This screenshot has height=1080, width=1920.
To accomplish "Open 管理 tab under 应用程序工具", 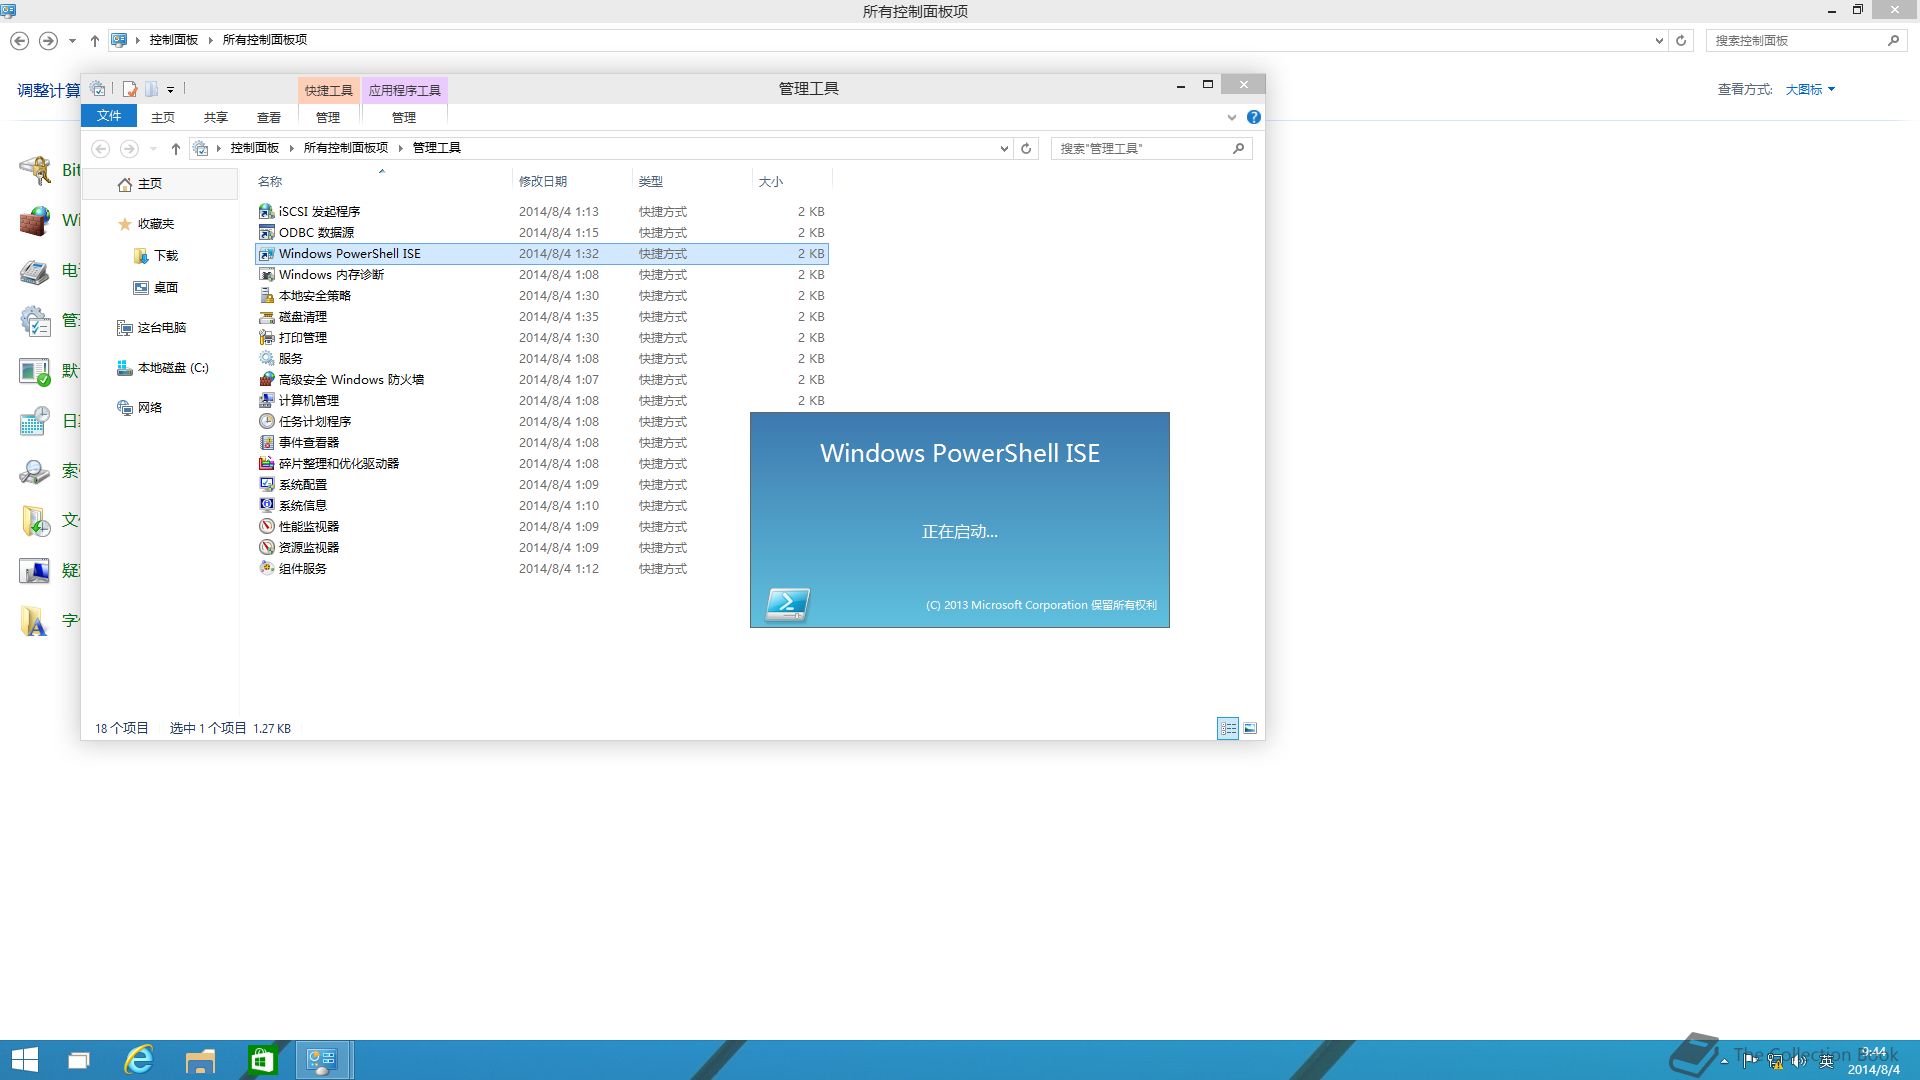I will coord(404,117).
